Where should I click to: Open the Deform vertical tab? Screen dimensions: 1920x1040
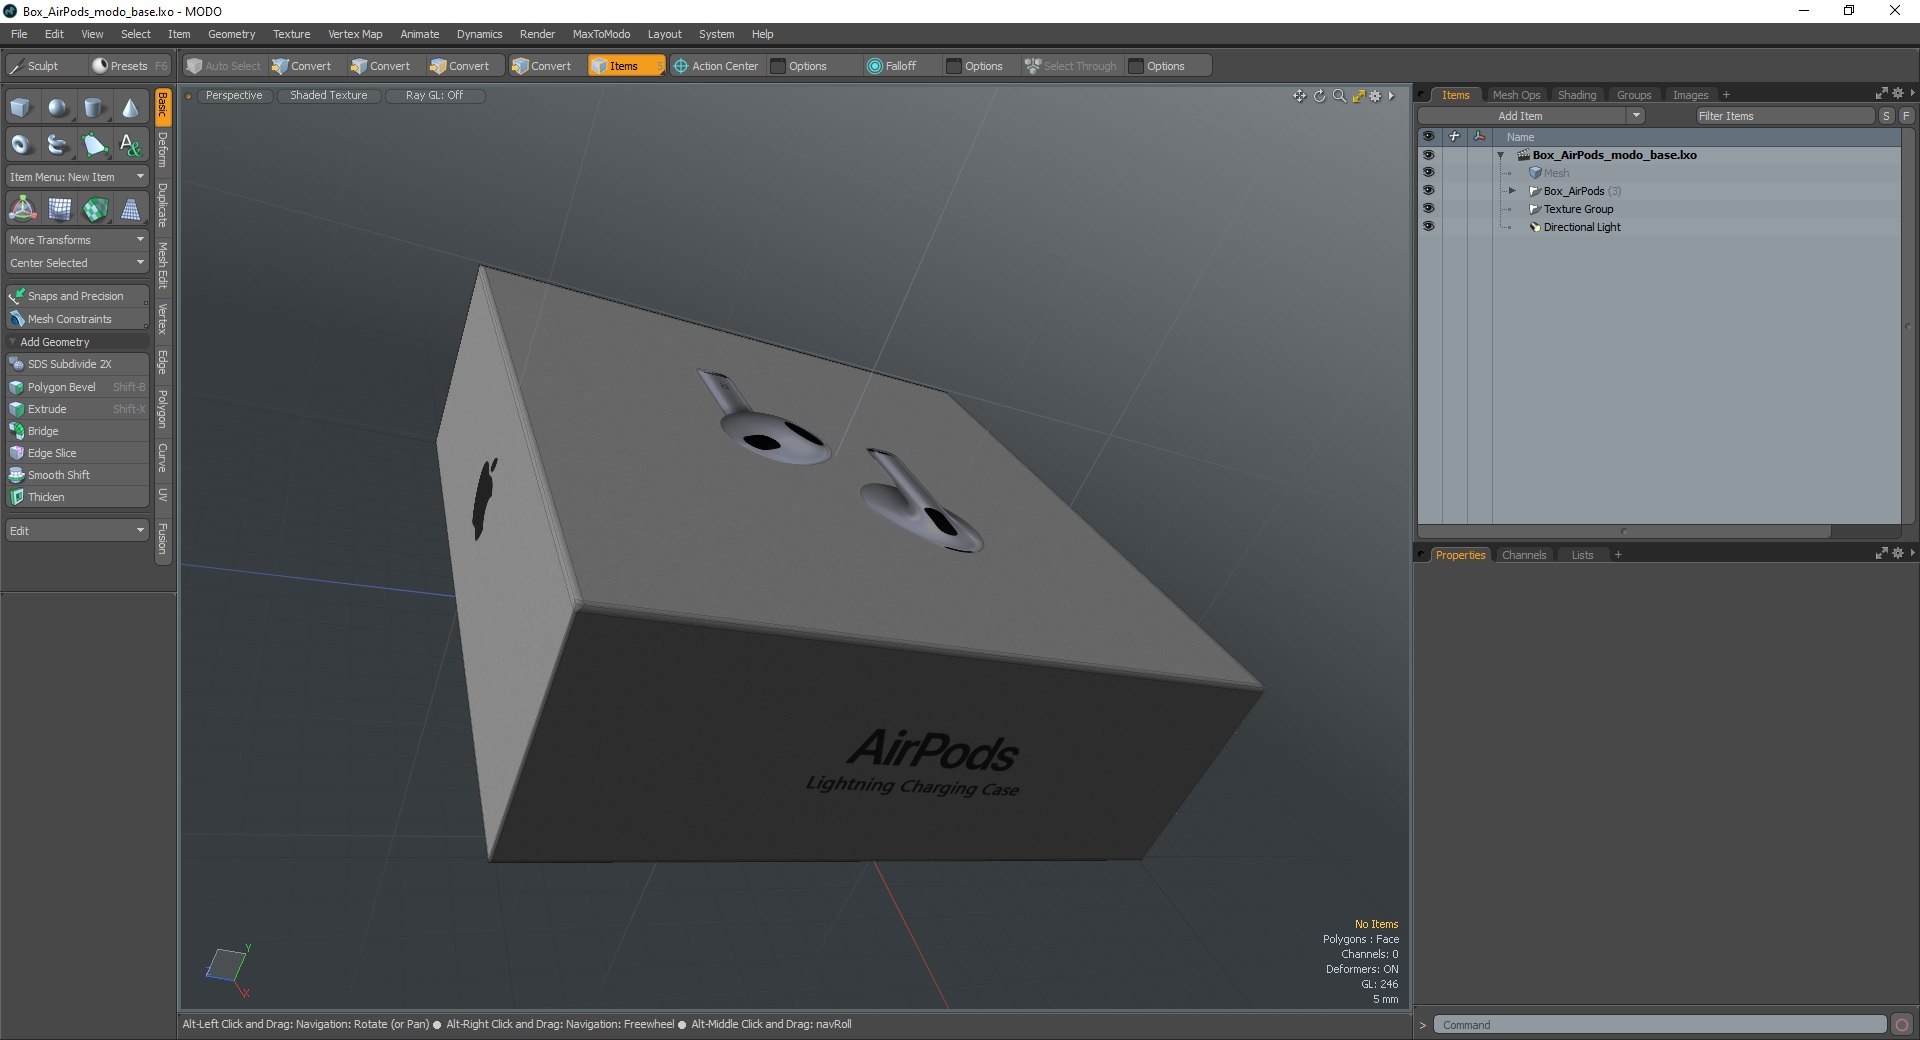(x=162, y=150)
